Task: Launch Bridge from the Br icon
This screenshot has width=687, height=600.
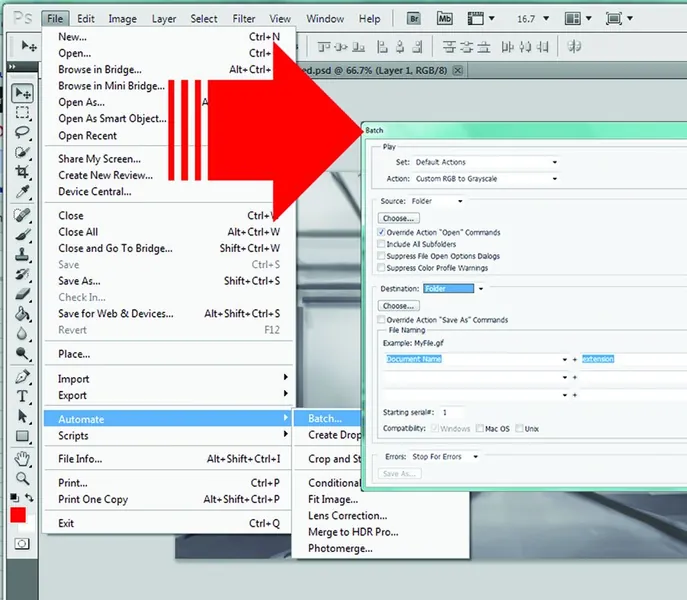Action: click(x=413, y=18)
